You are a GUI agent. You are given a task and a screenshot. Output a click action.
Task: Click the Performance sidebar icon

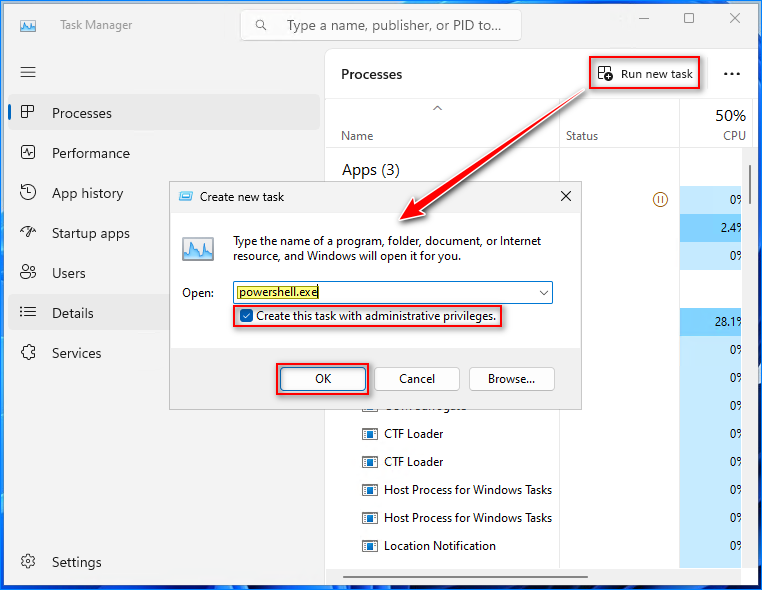click(28, 153)
